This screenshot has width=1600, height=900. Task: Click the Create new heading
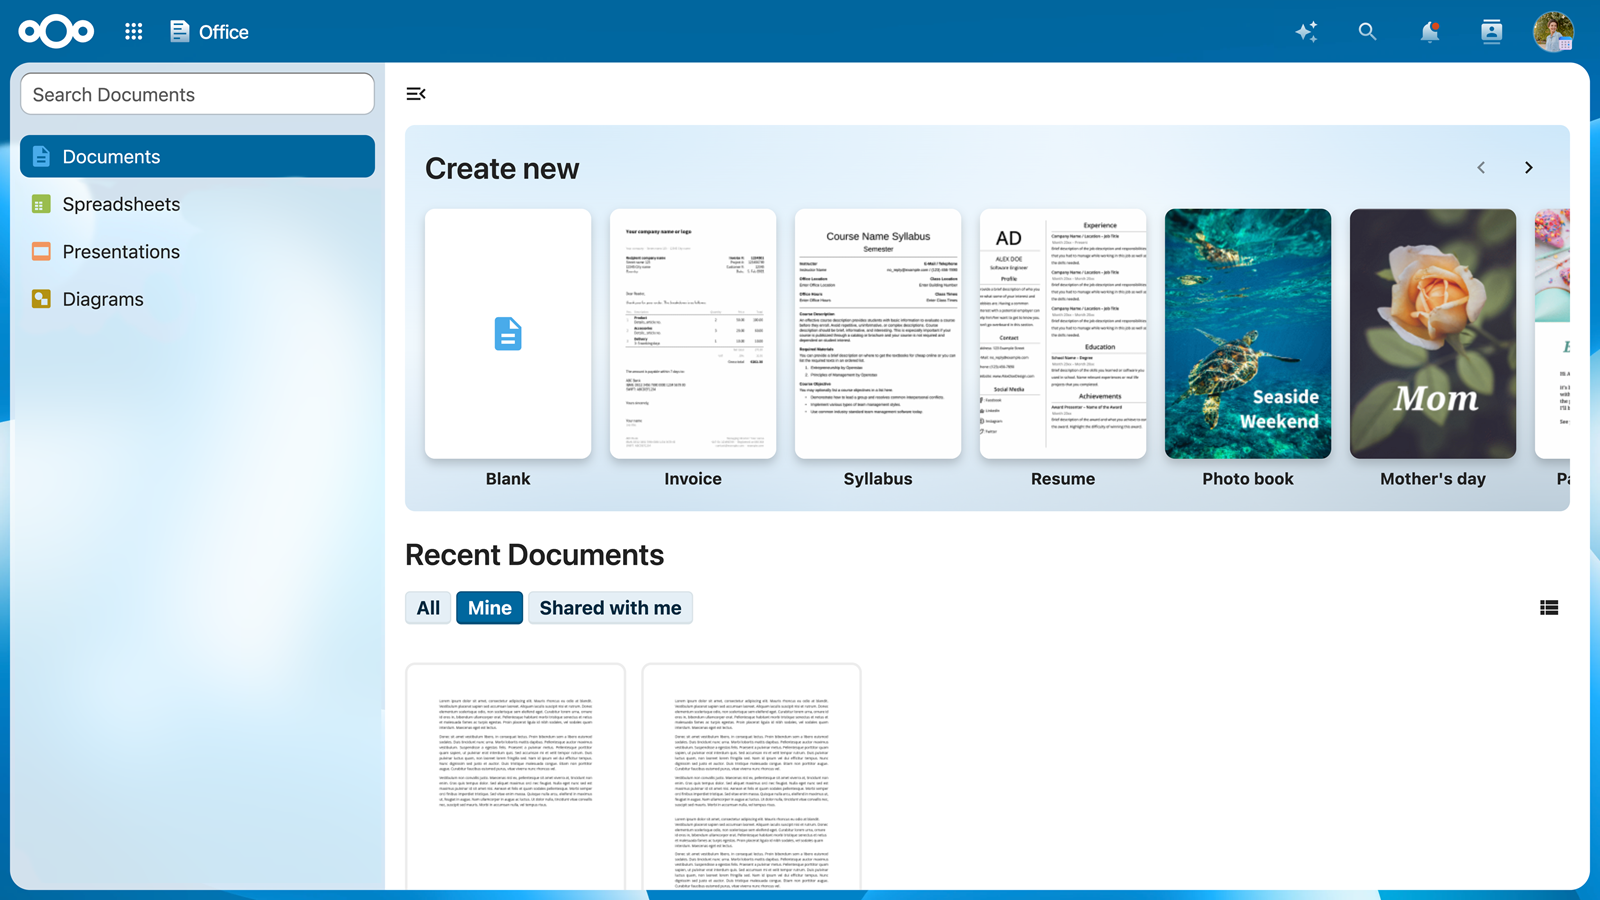coord(502,168)
